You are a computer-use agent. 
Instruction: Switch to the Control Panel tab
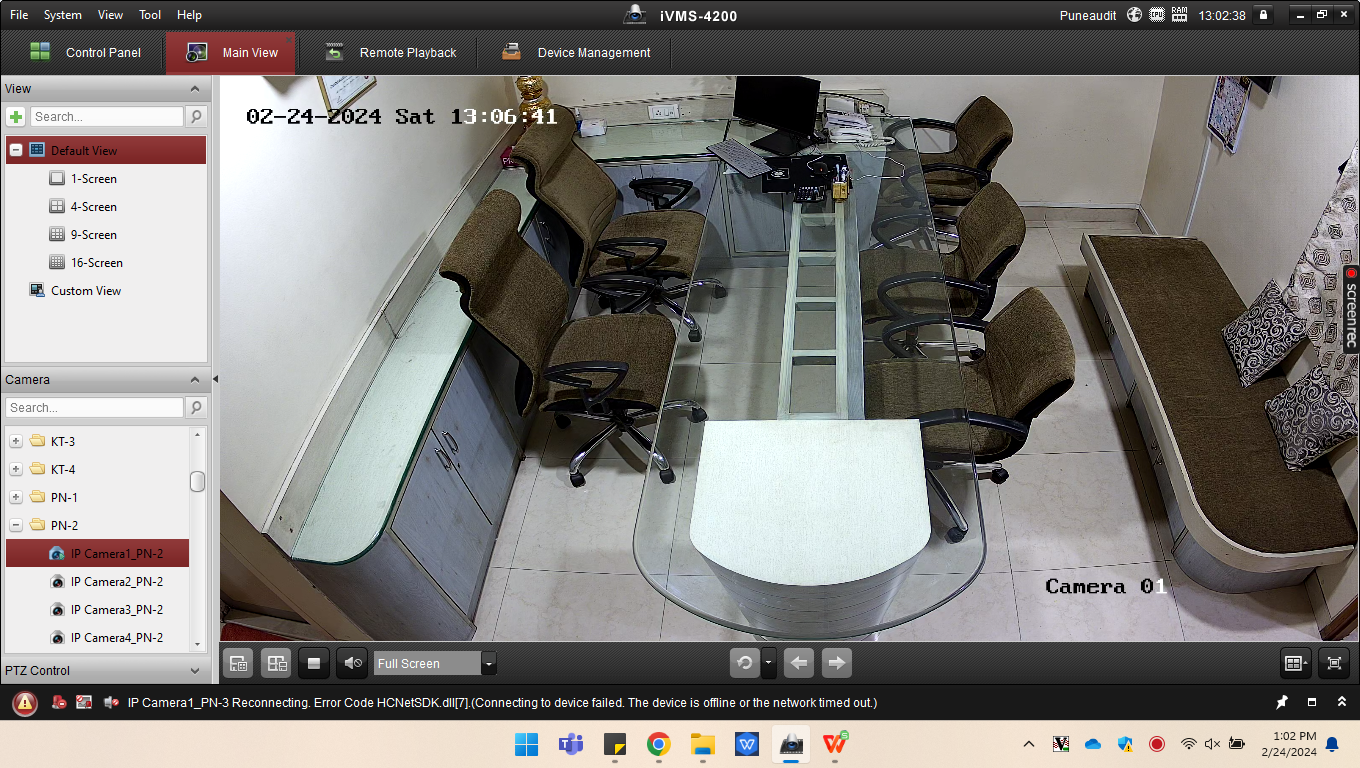click(84, 53)
